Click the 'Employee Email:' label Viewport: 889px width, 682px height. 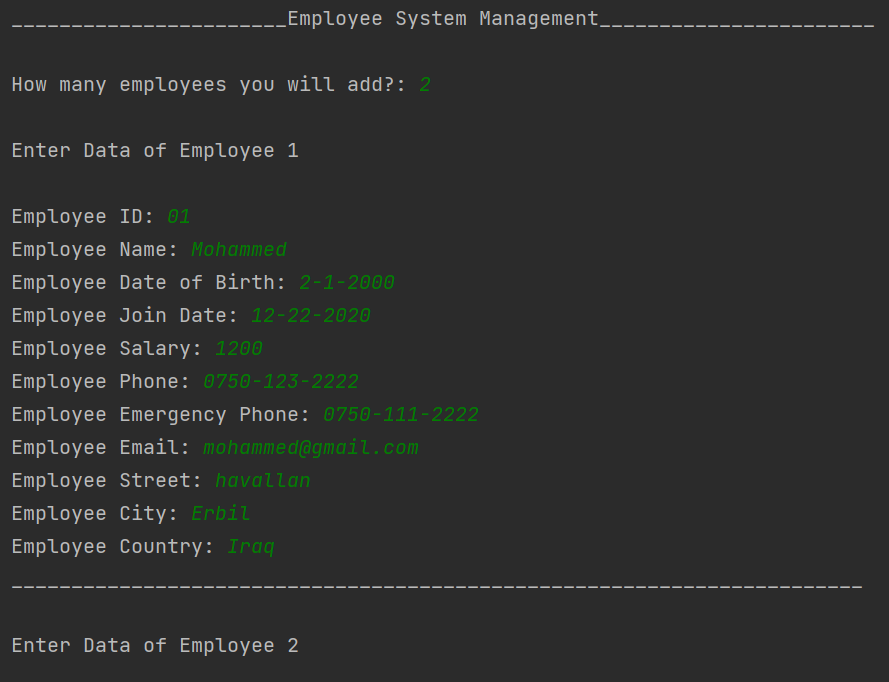100,447
